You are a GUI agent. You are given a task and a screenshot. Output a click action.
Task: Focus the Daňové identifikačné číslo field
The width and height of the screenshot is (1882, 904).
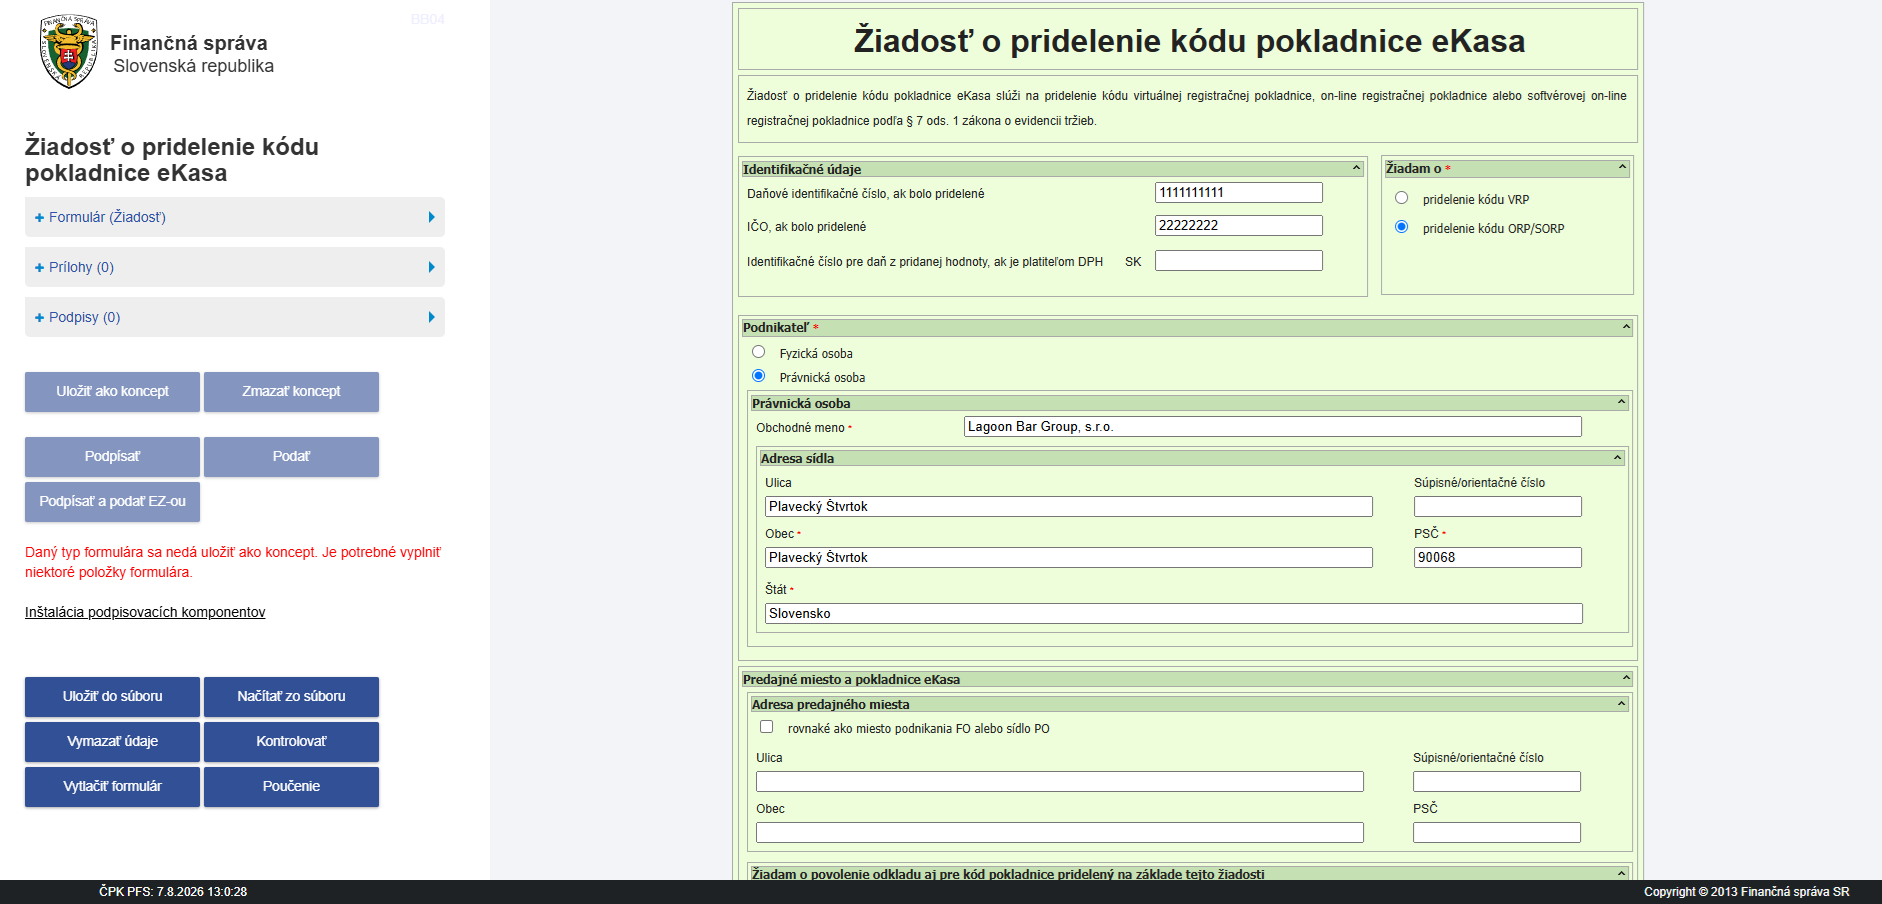(x=1238, y=192)
